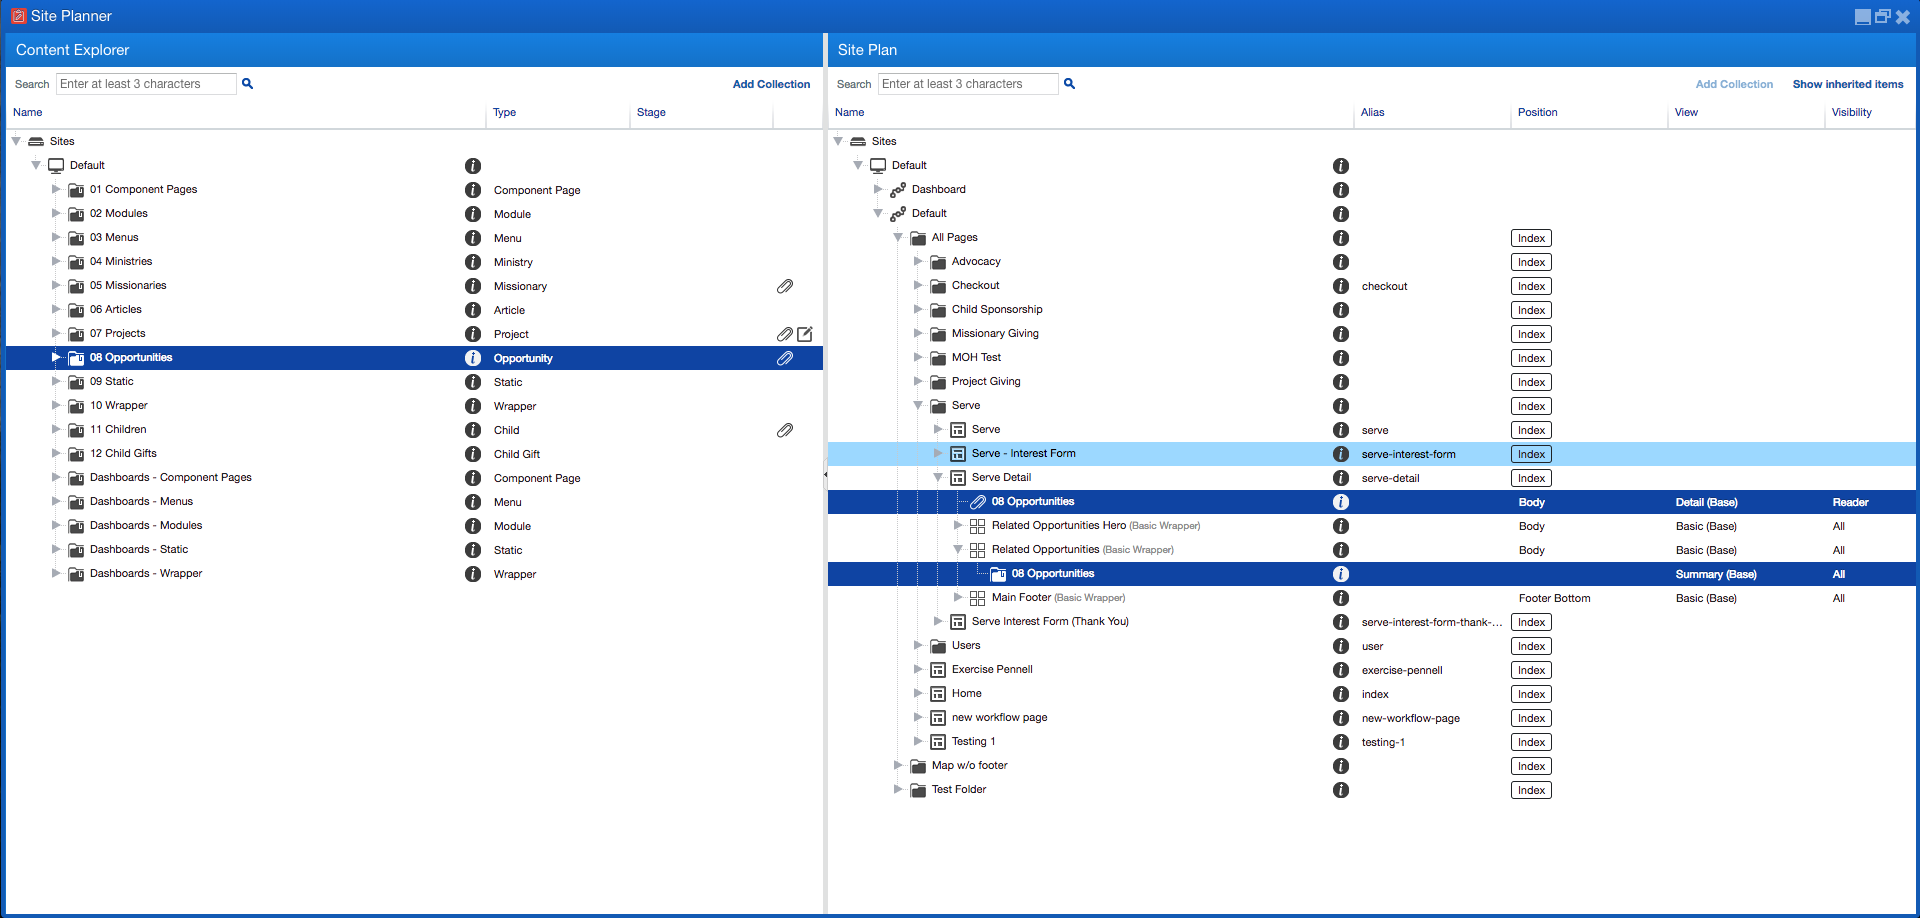1920x918 pixels.
Task: Collapse the Serve folder
Action: click(x=918, y=405)
